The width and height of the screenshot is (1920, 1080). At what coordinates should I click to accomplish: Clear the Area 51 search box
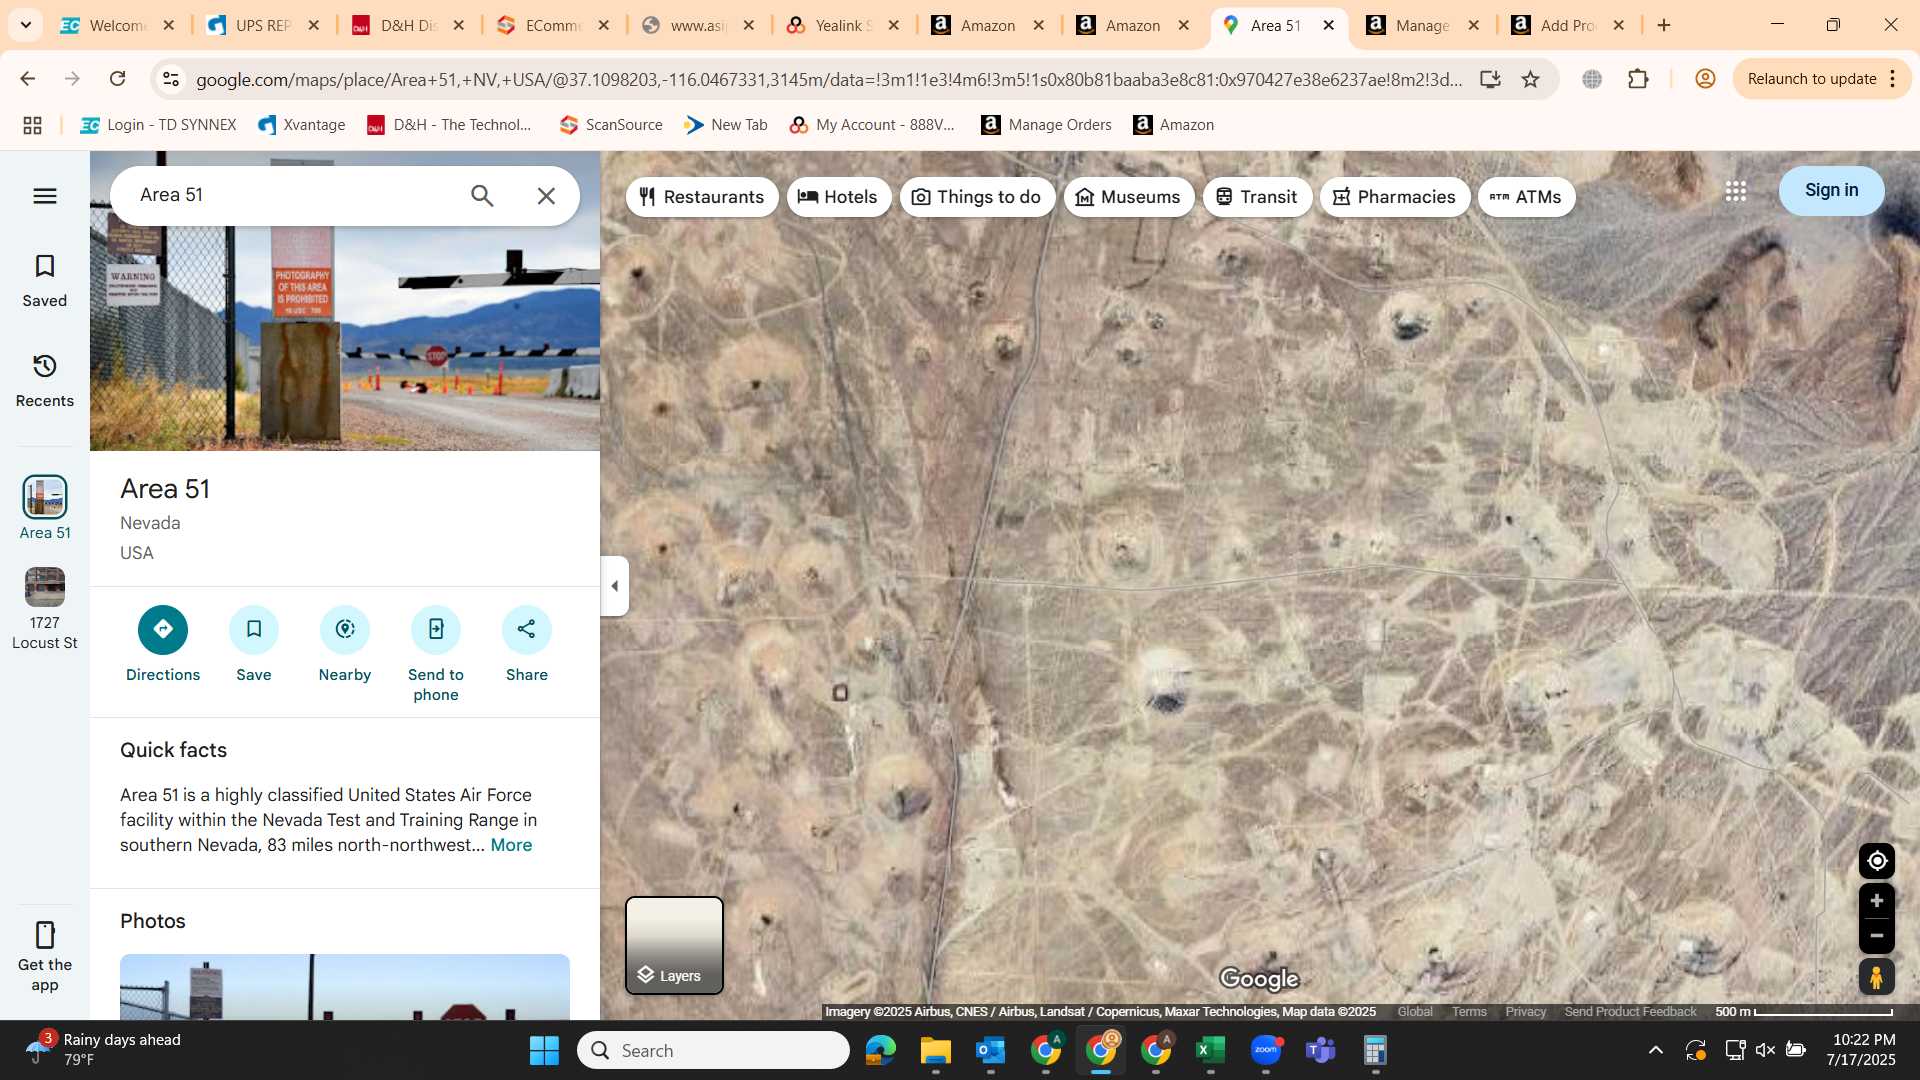click(x=546, y=196)
